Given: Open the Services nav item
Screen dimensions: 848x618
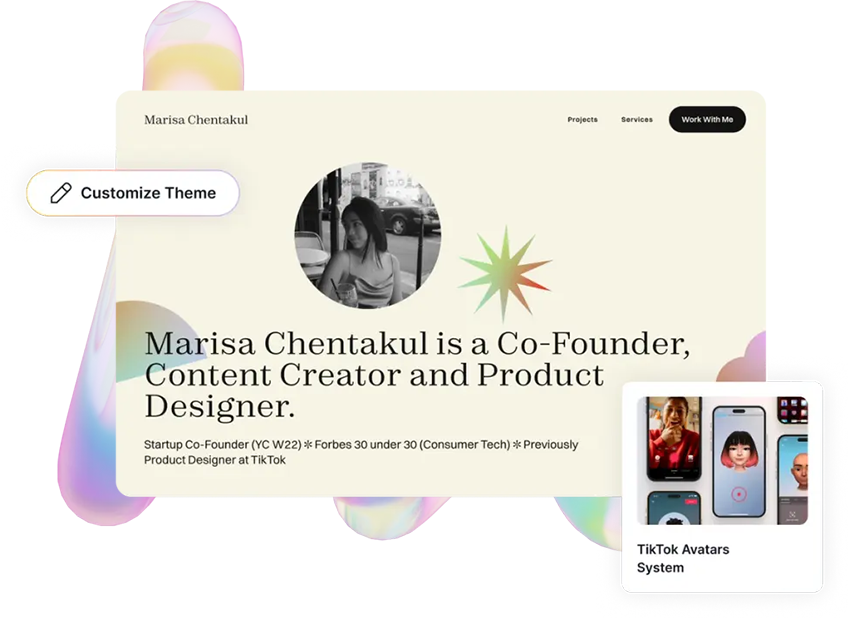Looking at the screenshot, I should pos(637,119).
